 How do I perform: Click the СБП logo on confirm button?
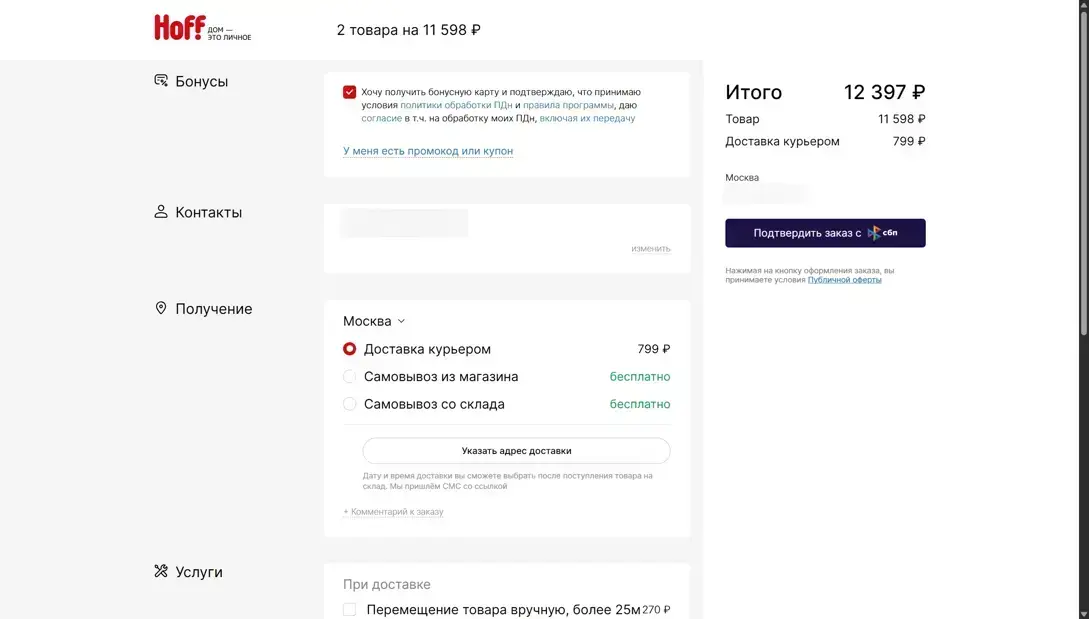pyautogui.click(x=882, y=233)
